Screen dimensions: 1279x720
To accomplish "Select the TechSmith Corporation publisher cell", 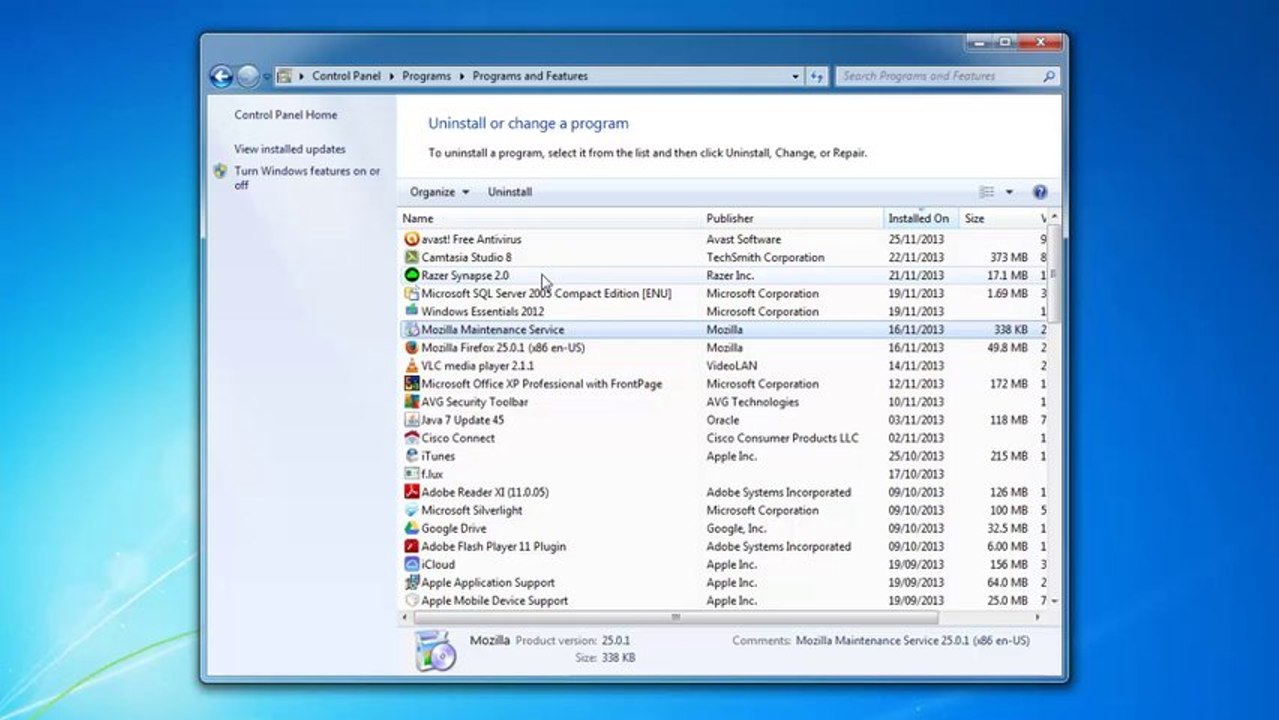I will tap(765, 257).
